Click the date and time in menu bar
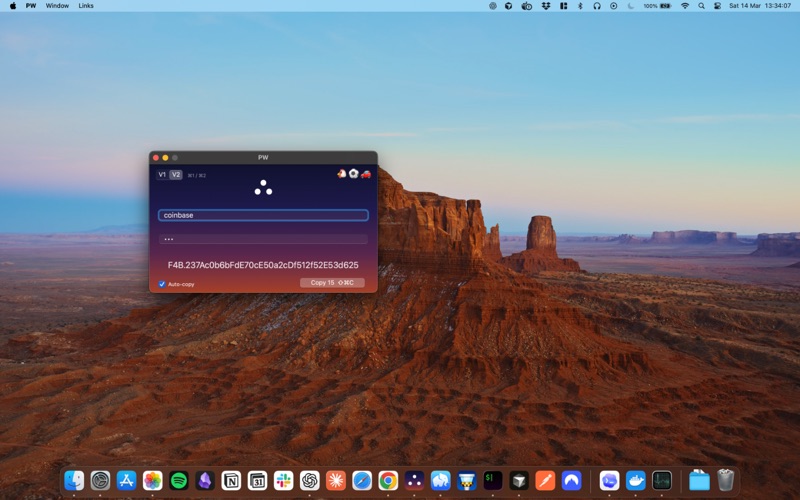 click(760, 6)
